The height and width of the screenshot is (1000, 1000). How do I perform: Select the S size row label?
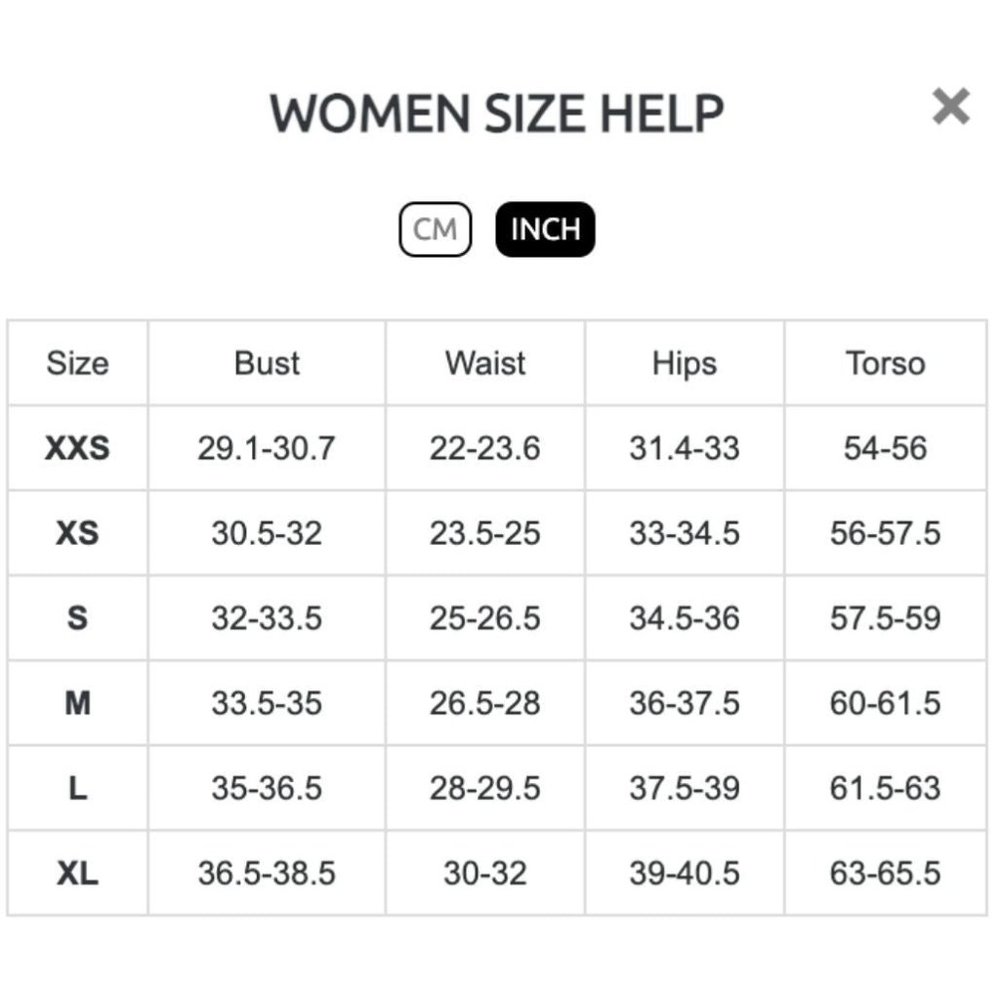[x=78, y=618]
